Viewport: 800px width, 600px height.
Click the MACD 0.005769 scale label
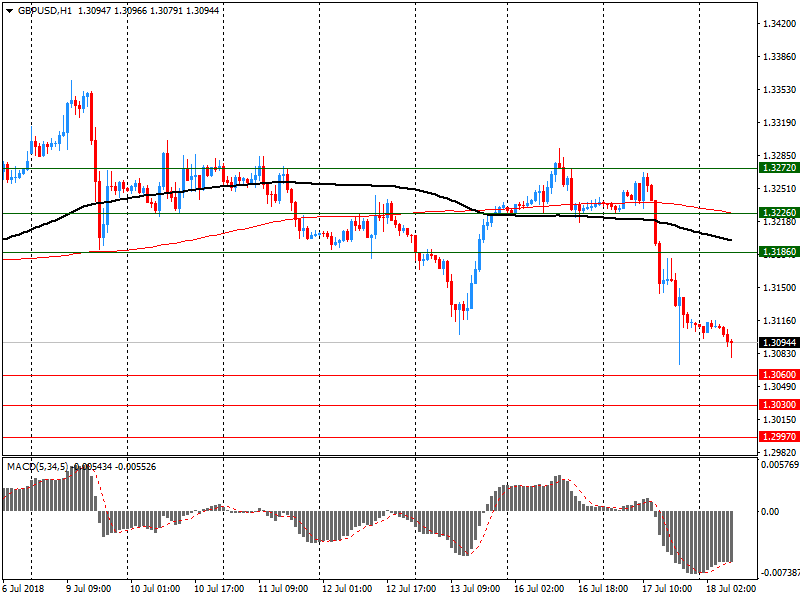tap(777, 465)
